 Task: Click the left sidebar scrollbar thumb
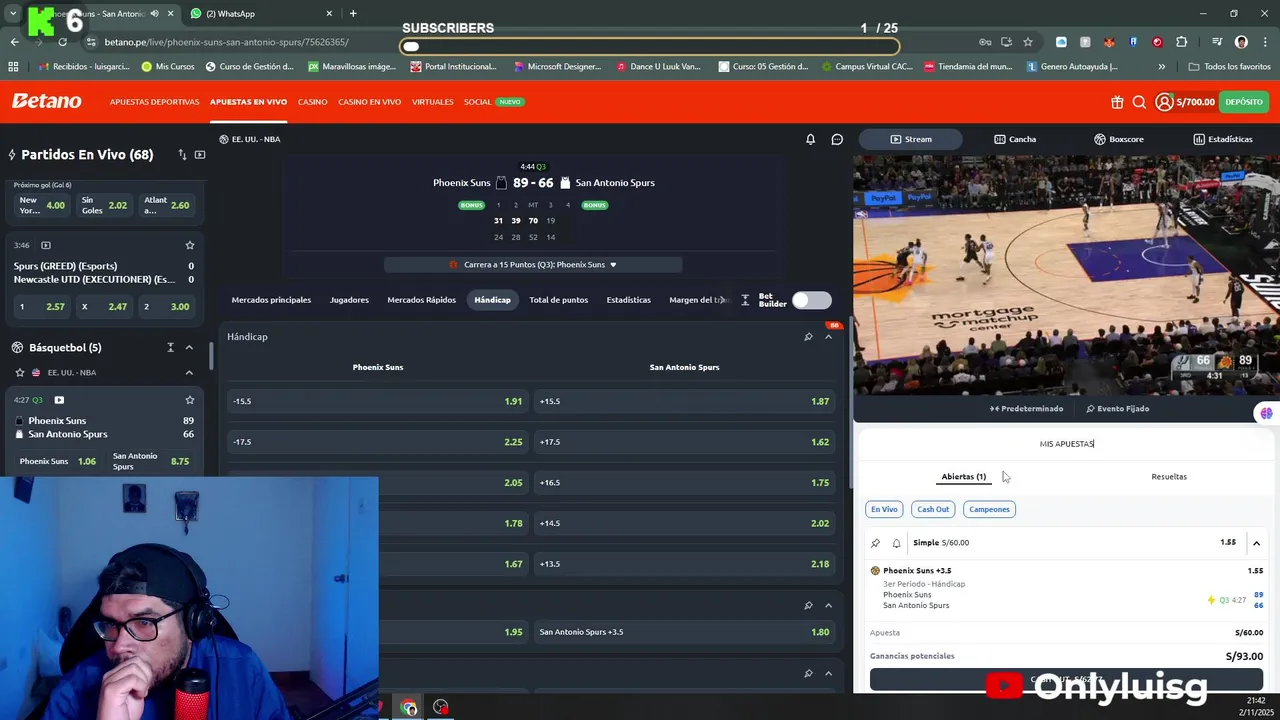tap(211, 355)
